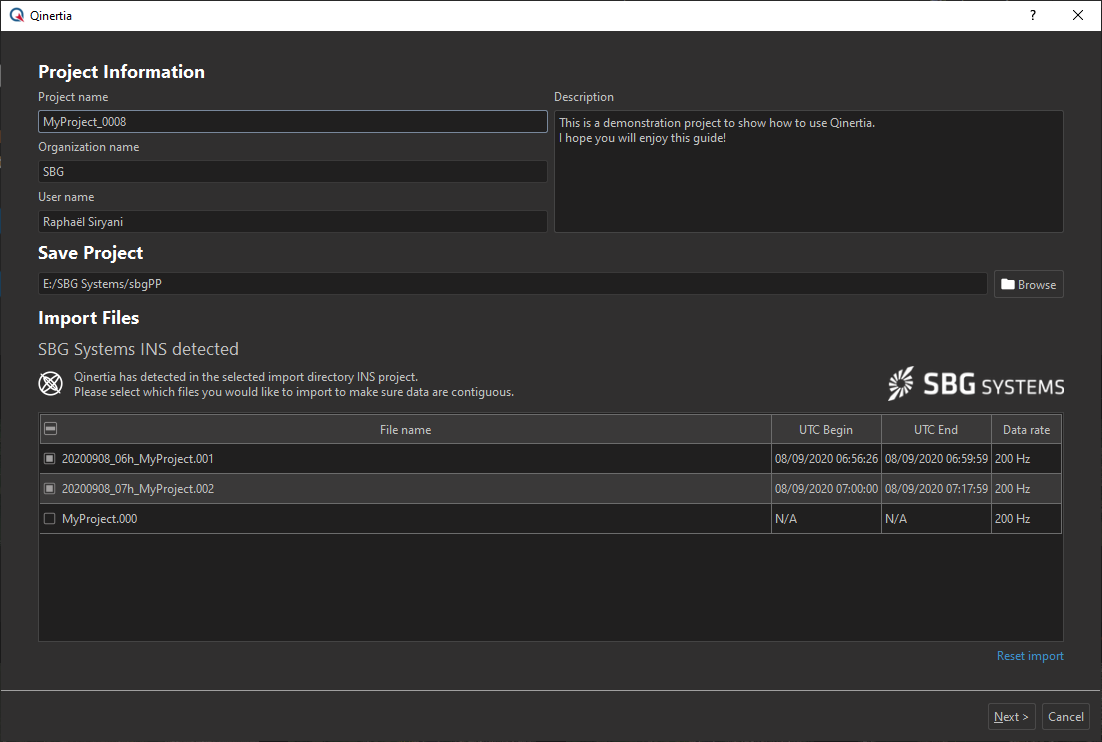The height and width of the screenshot is (742, 1102).
Task: Click the SBG Systems logo
Action: [x=975, y=385]
